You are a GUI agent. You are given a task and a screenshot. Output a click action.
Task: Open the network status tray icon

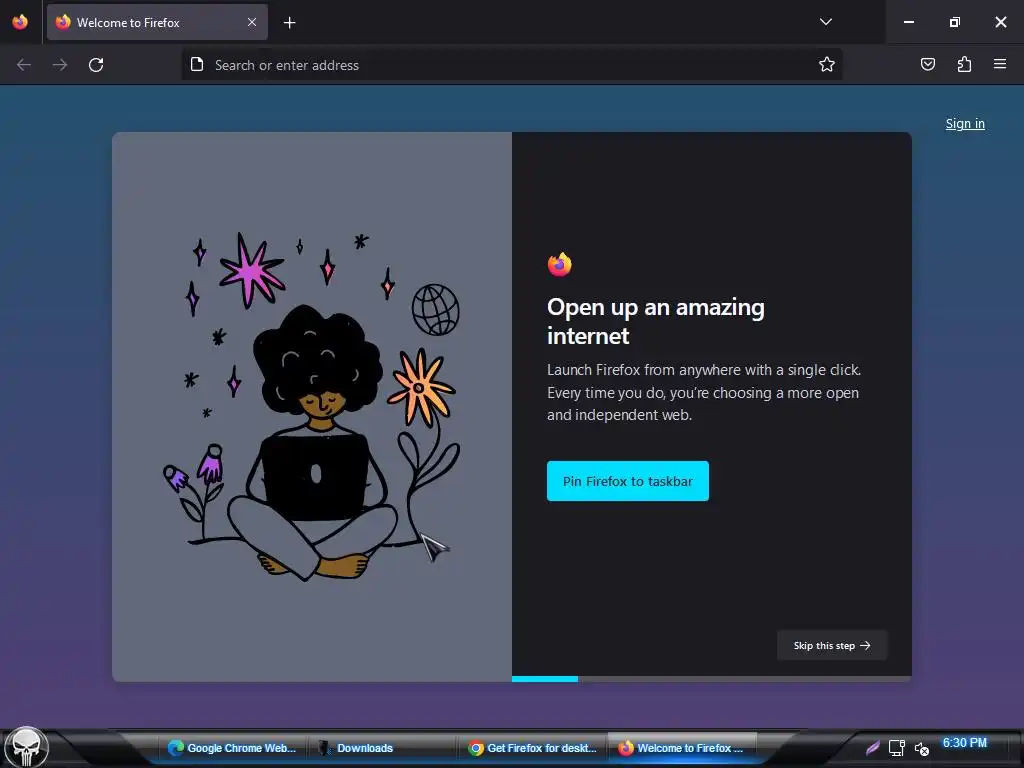tap(897, 748)
